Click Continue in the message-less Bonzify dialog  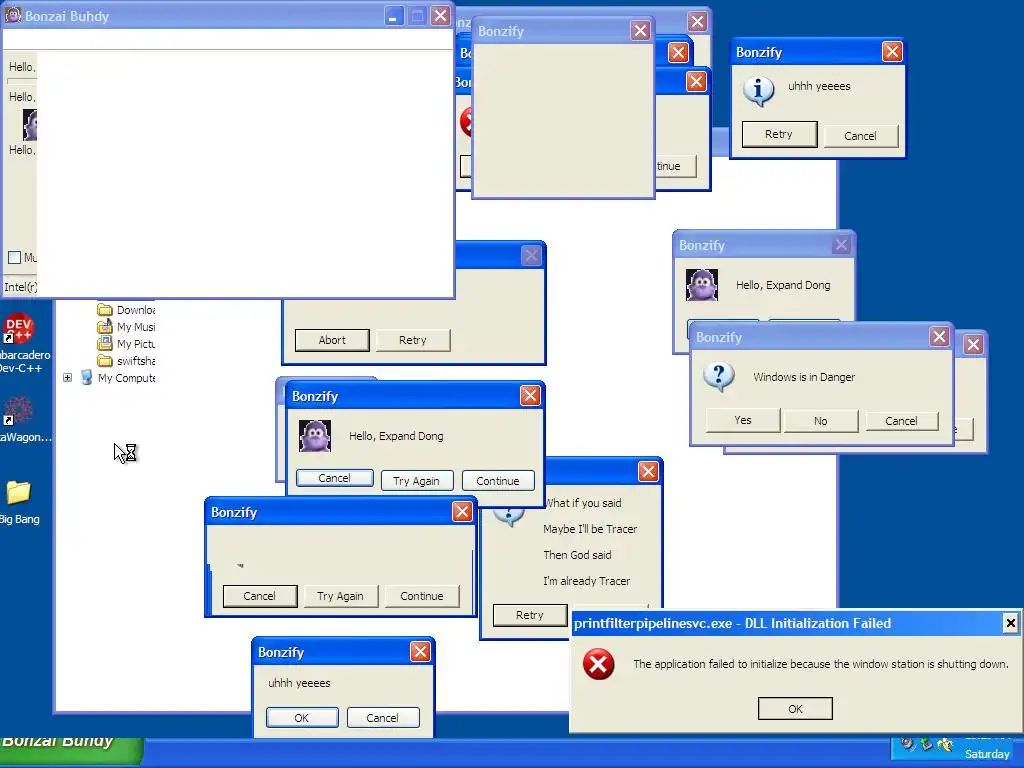pyautogui.click(x=422, y=596)
